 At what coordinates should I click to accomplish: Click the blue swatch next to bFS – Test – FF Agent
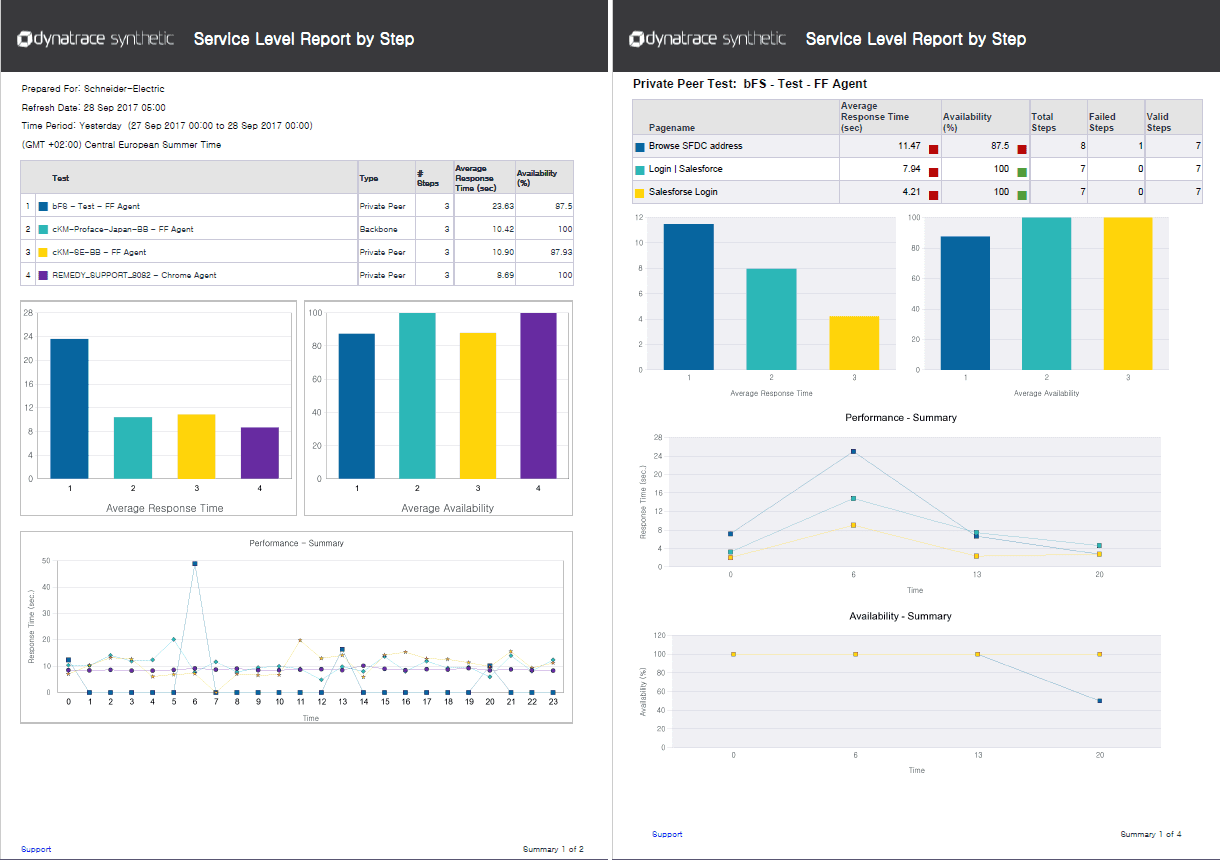pyautogui.click(x=43, y=206)
